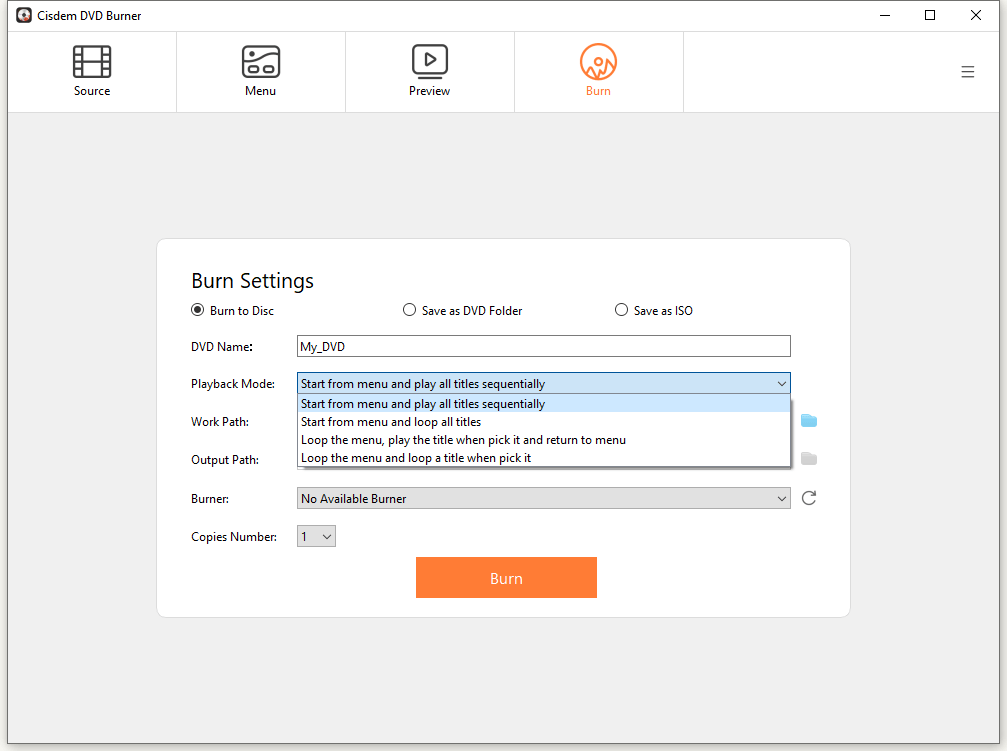Switch to the Source tab
Image resolution: width=1007 pixels, height=751 pixels.
(91, 71)
